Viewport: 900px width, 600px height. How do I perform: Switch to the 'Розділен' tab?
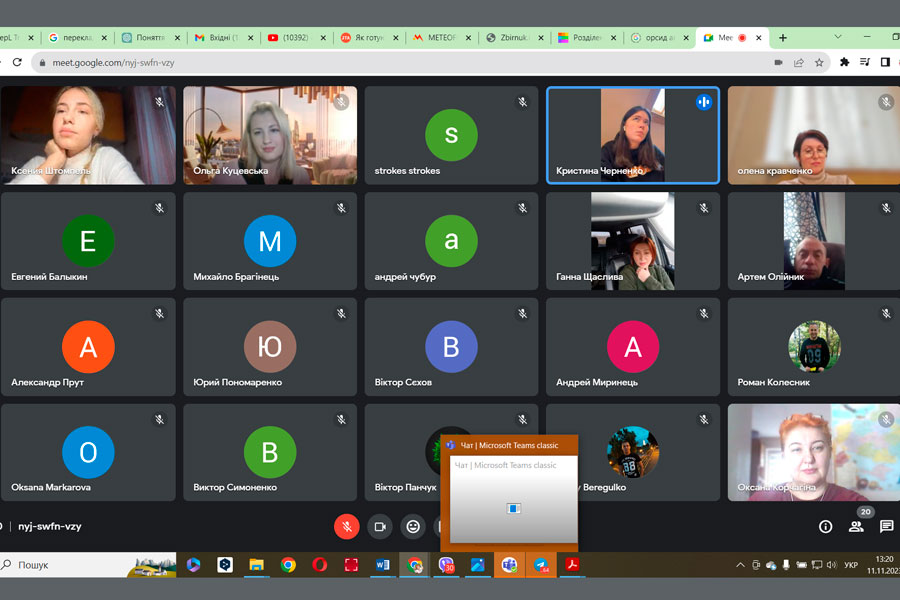pyautogui.click(x=587, y=38)
